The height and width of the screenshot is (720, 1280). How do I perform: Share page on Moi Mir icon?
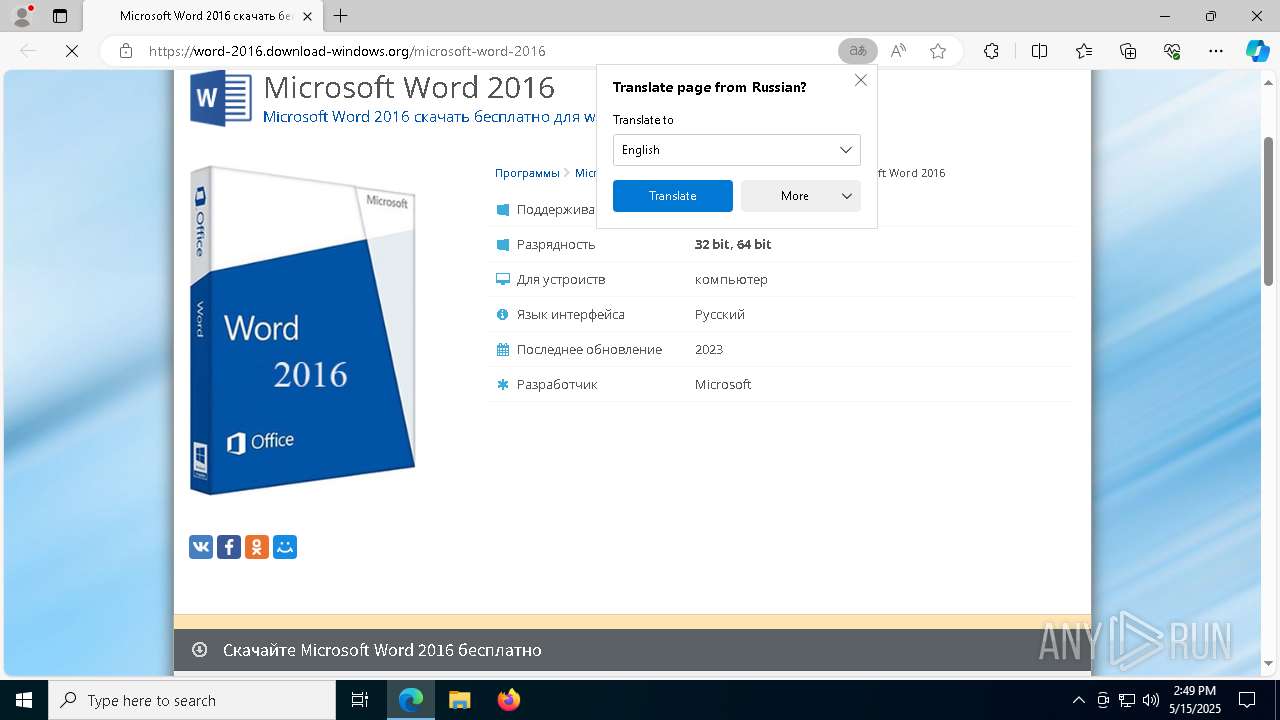[x=285, y=547]
